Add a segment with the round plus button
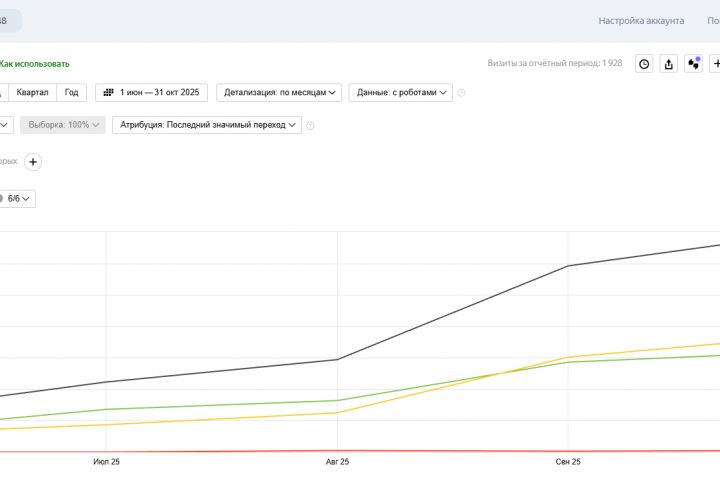Viewport: 720px width, 480px height. [x=33, y=162]
